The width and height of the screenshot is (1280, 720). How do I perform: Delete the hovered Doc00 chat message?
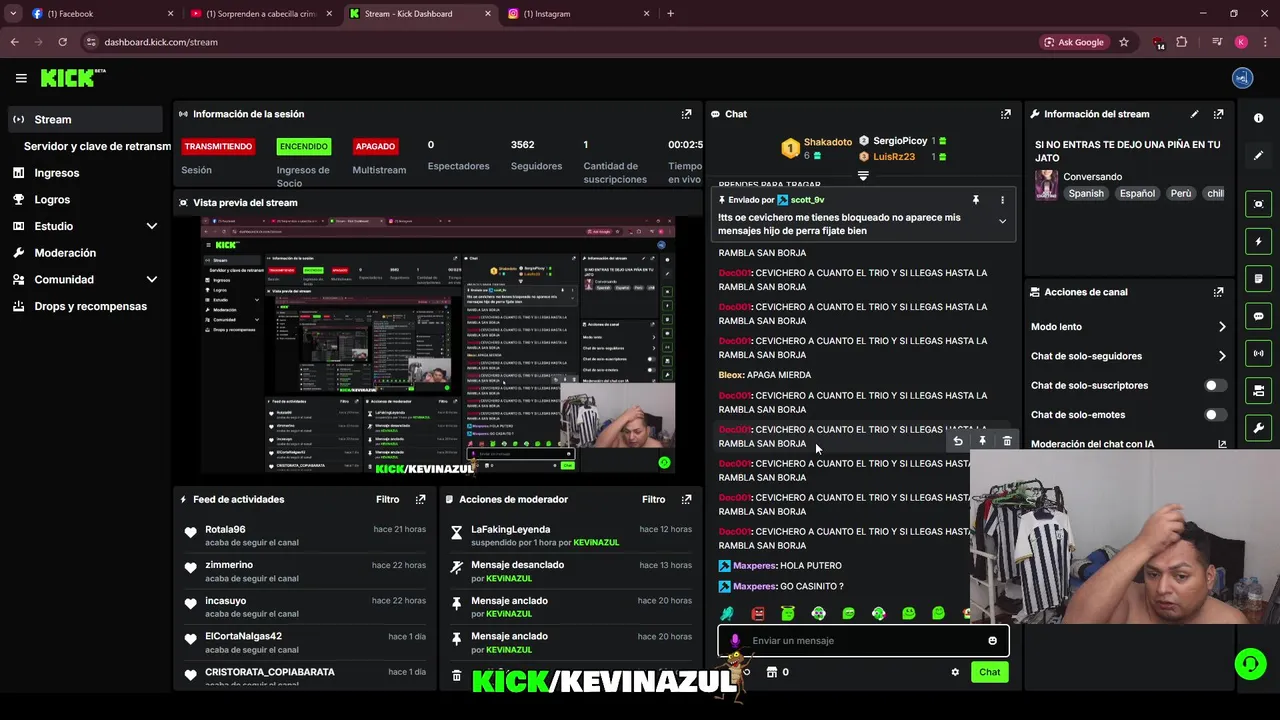1007,441
